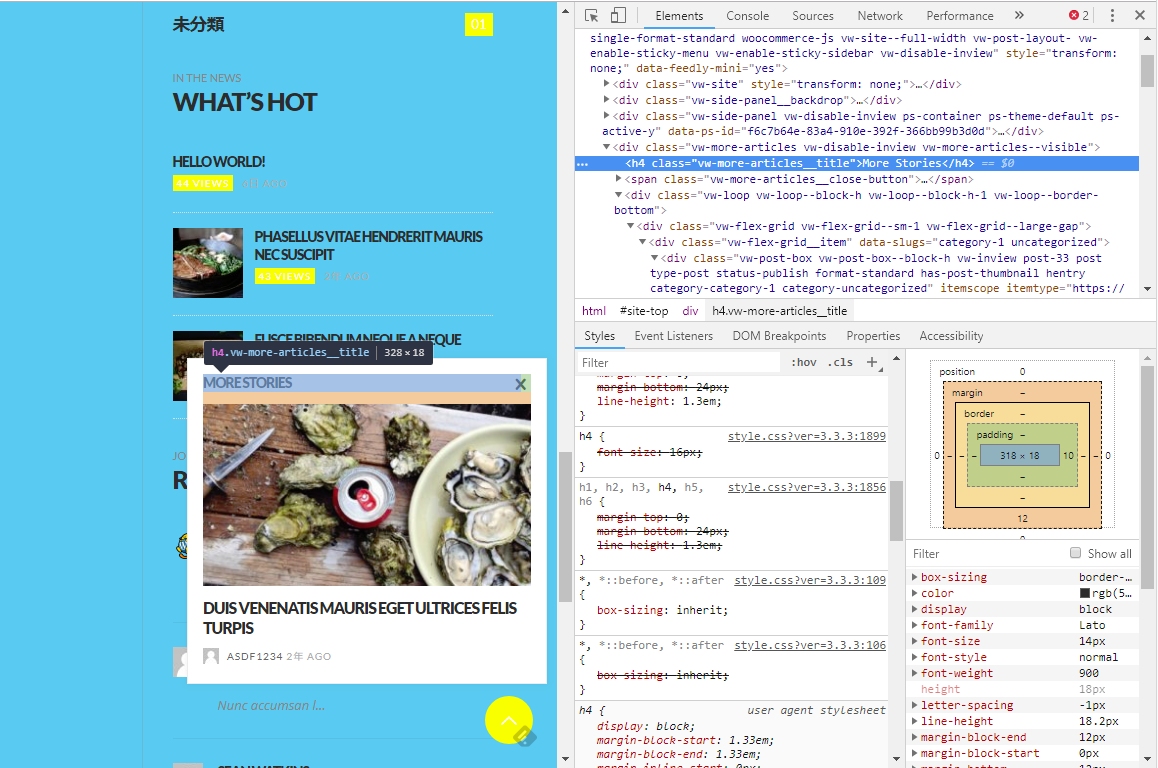Screen dimensions: 1158x768
Task: Open the Event Listeners tab
Action: pyautogui.click(x=673, y=336)
